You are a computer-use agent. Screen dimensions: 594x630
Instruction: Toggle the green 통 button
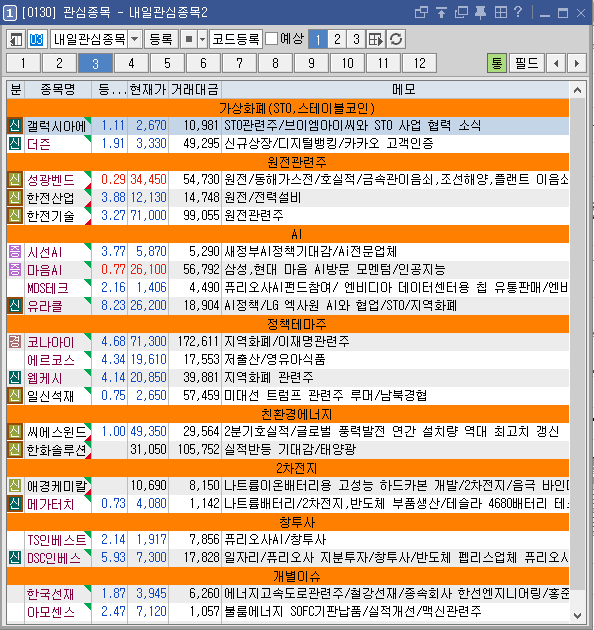pyautogui.click(x=497, y=63)
